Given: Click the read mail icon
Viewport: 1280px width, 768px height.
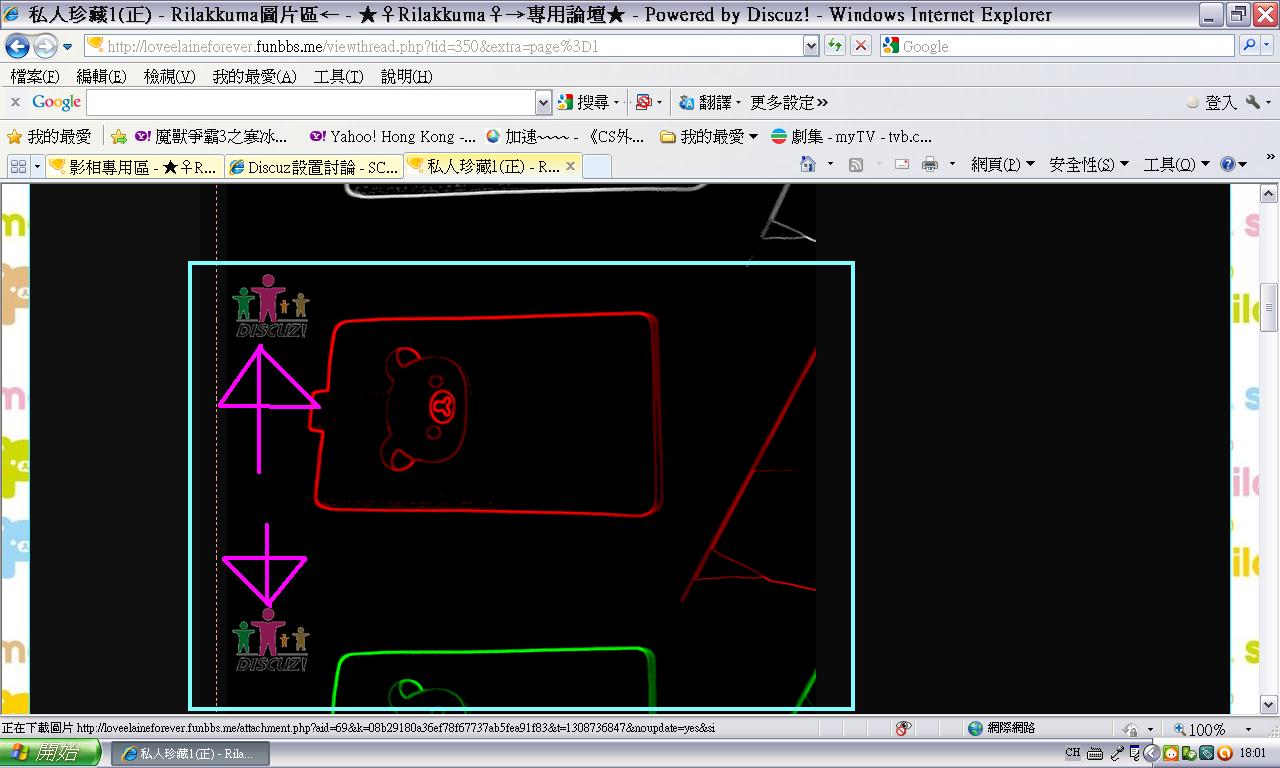Looking at the screenshot, I should click(902, 164).
